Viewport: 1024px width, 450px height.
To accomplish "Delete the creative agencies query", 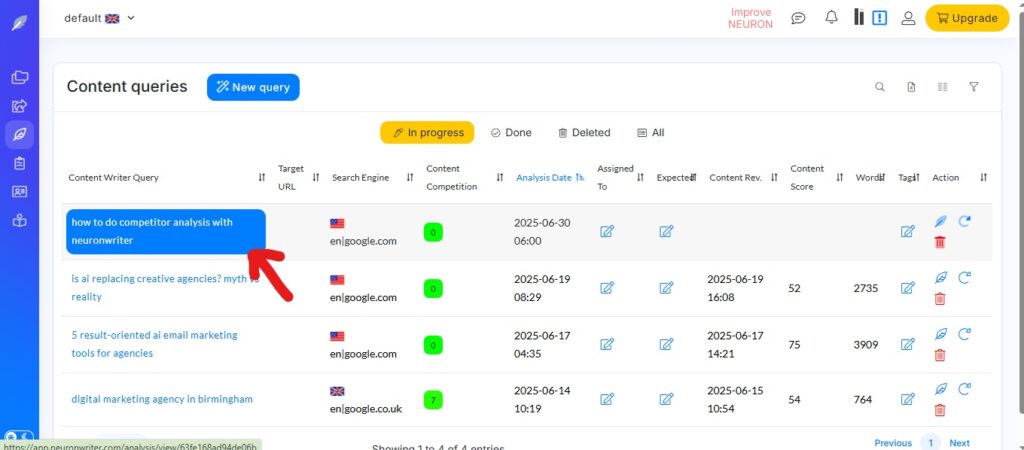I will pyautogui.click(x=940, y=299).
